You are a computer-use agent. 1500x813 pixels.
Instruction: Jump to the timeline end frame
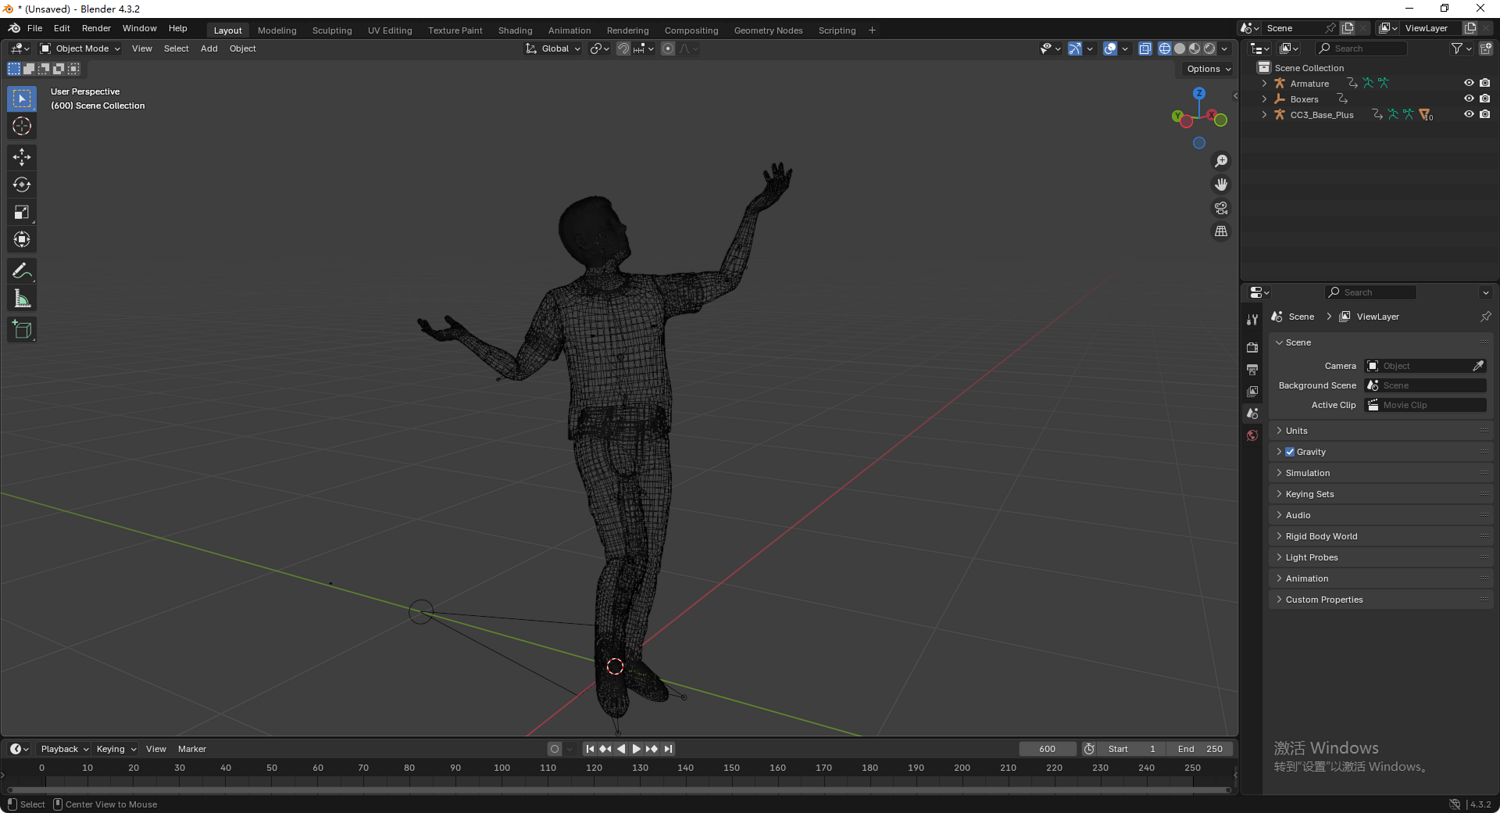[x=668, y=749]
